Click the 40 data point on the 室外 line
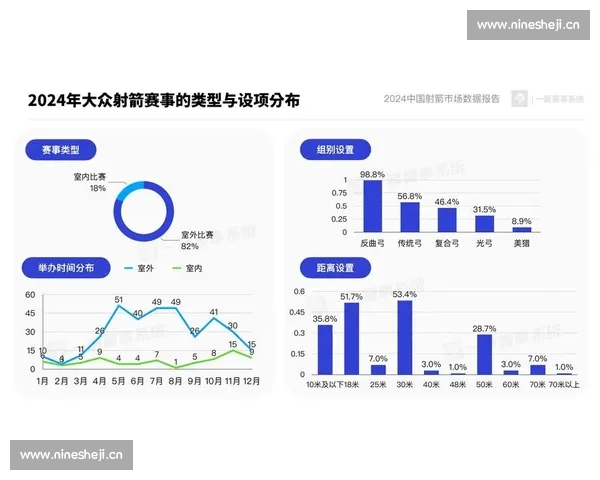This screenshot has height=480, width=600. pos(137,319)
